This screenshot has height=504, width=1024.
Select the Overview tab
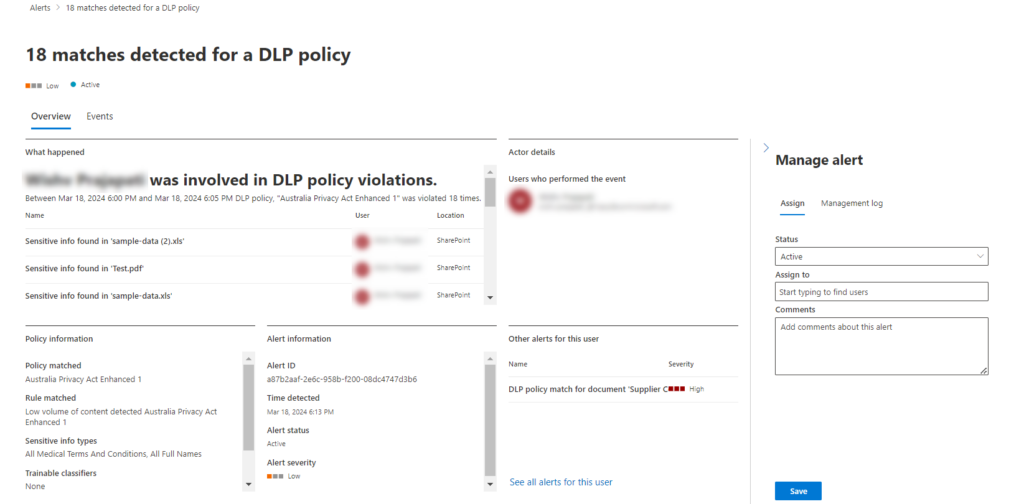(50, 116)
